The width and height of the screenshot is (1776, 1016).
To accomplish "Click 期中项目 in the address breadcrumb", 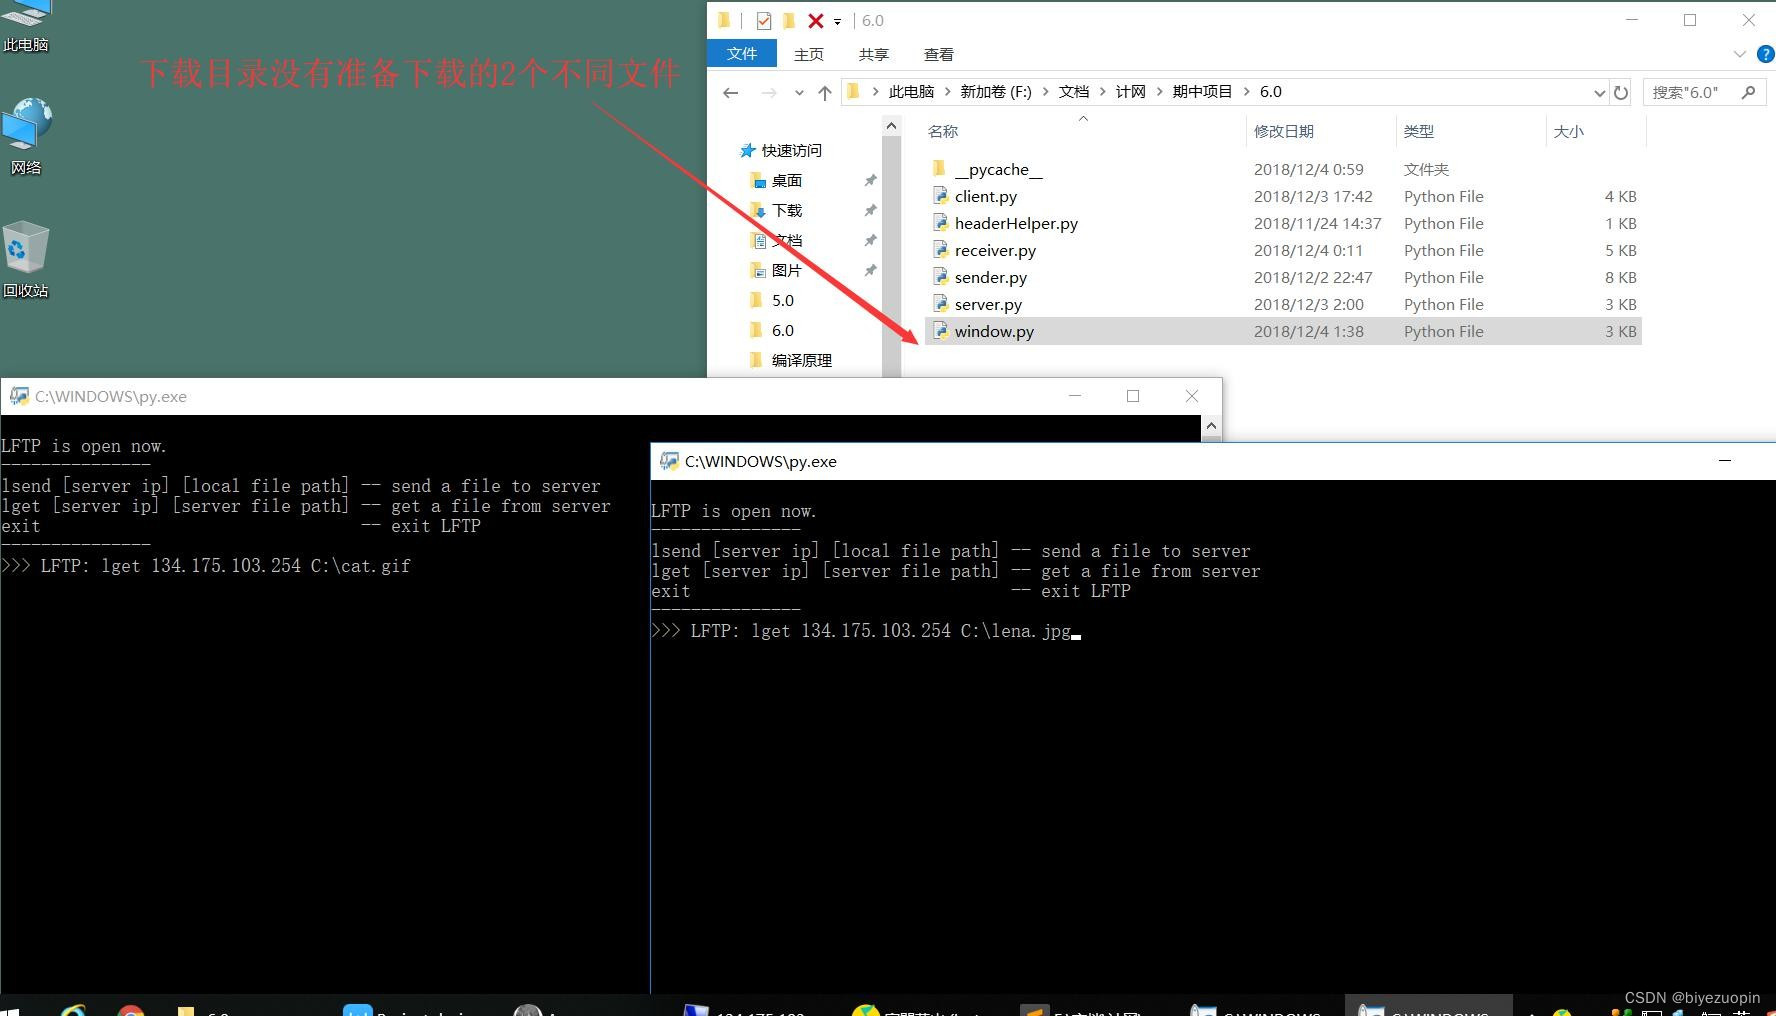I will (1203, 92).
